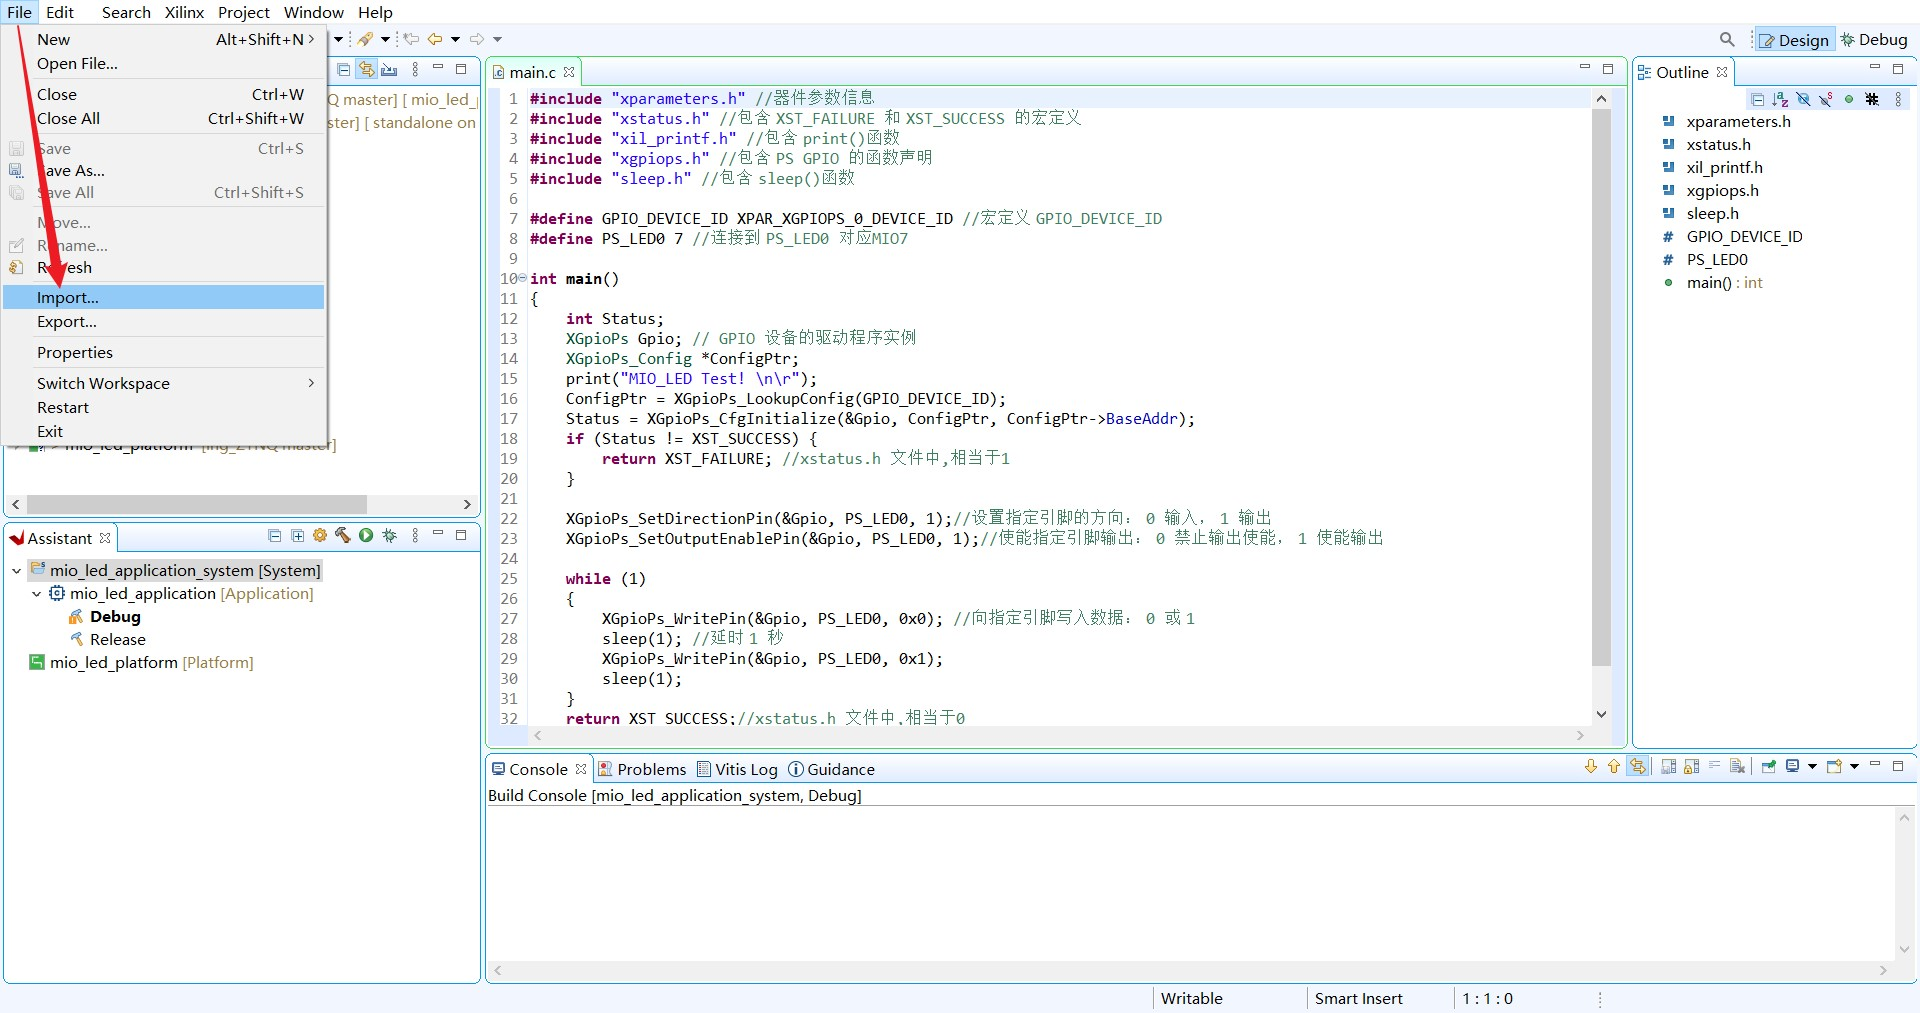Jump to previous error in Console toolbar

tap(1614, 767)
